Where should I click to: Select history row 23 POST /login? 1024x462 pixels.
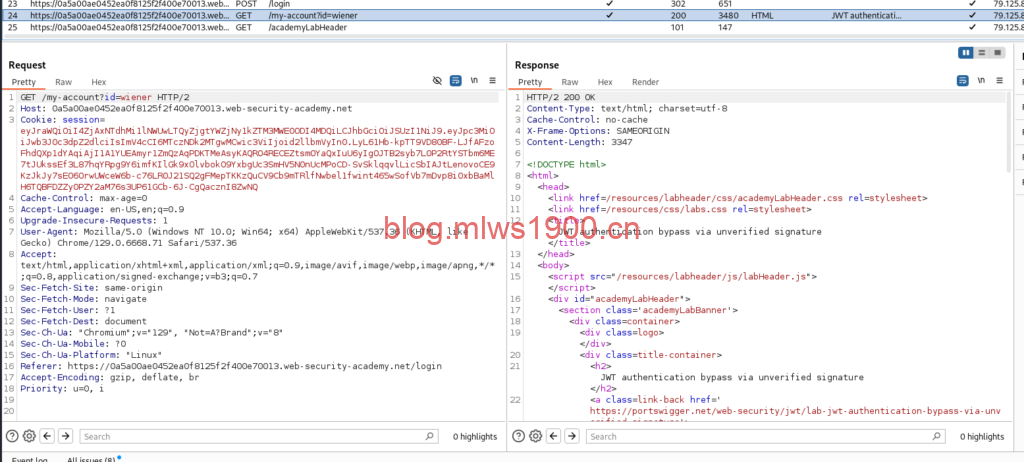click(x=512, y=3)
